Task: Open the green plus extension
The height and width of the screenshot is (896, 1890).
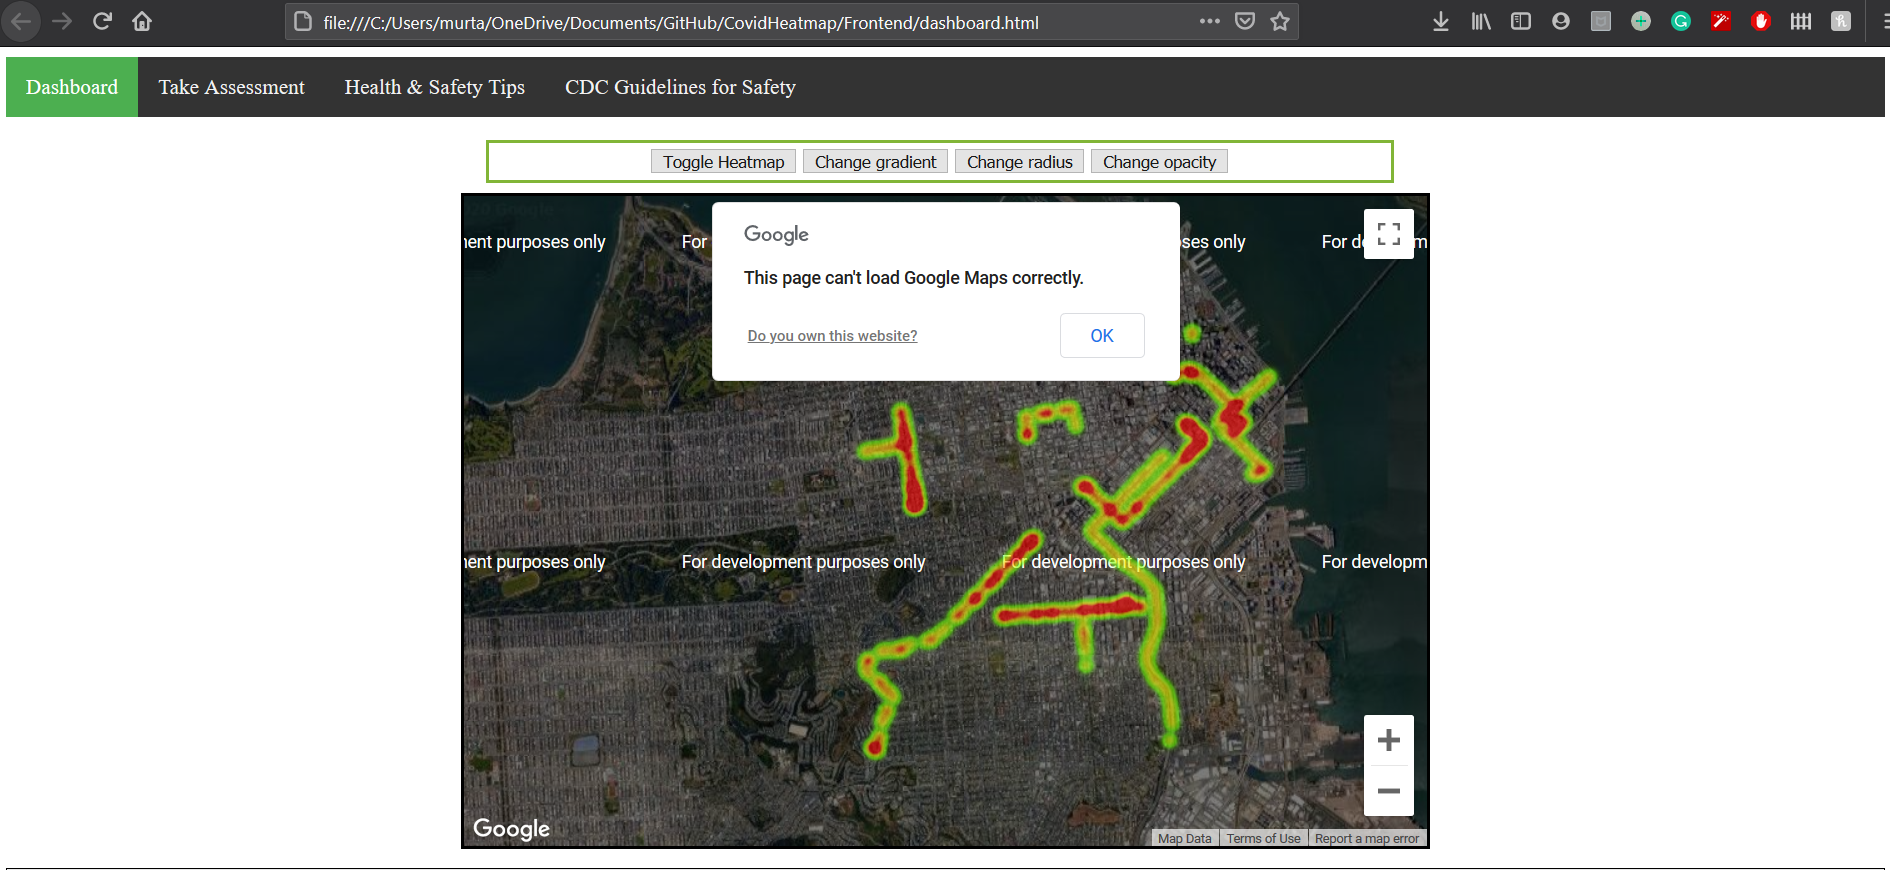Action: pyautogui.click(x=1641, y=21)
